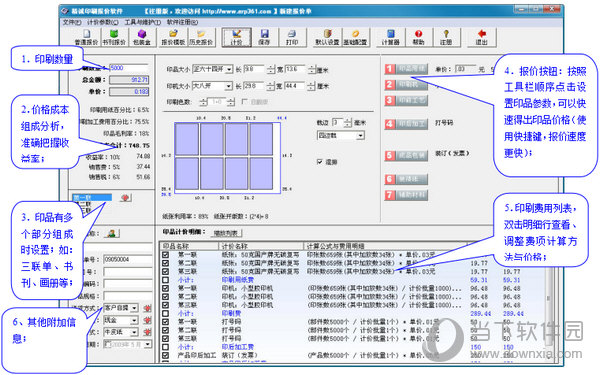
Task: Click customer lookup person icon
Action: 112,233
